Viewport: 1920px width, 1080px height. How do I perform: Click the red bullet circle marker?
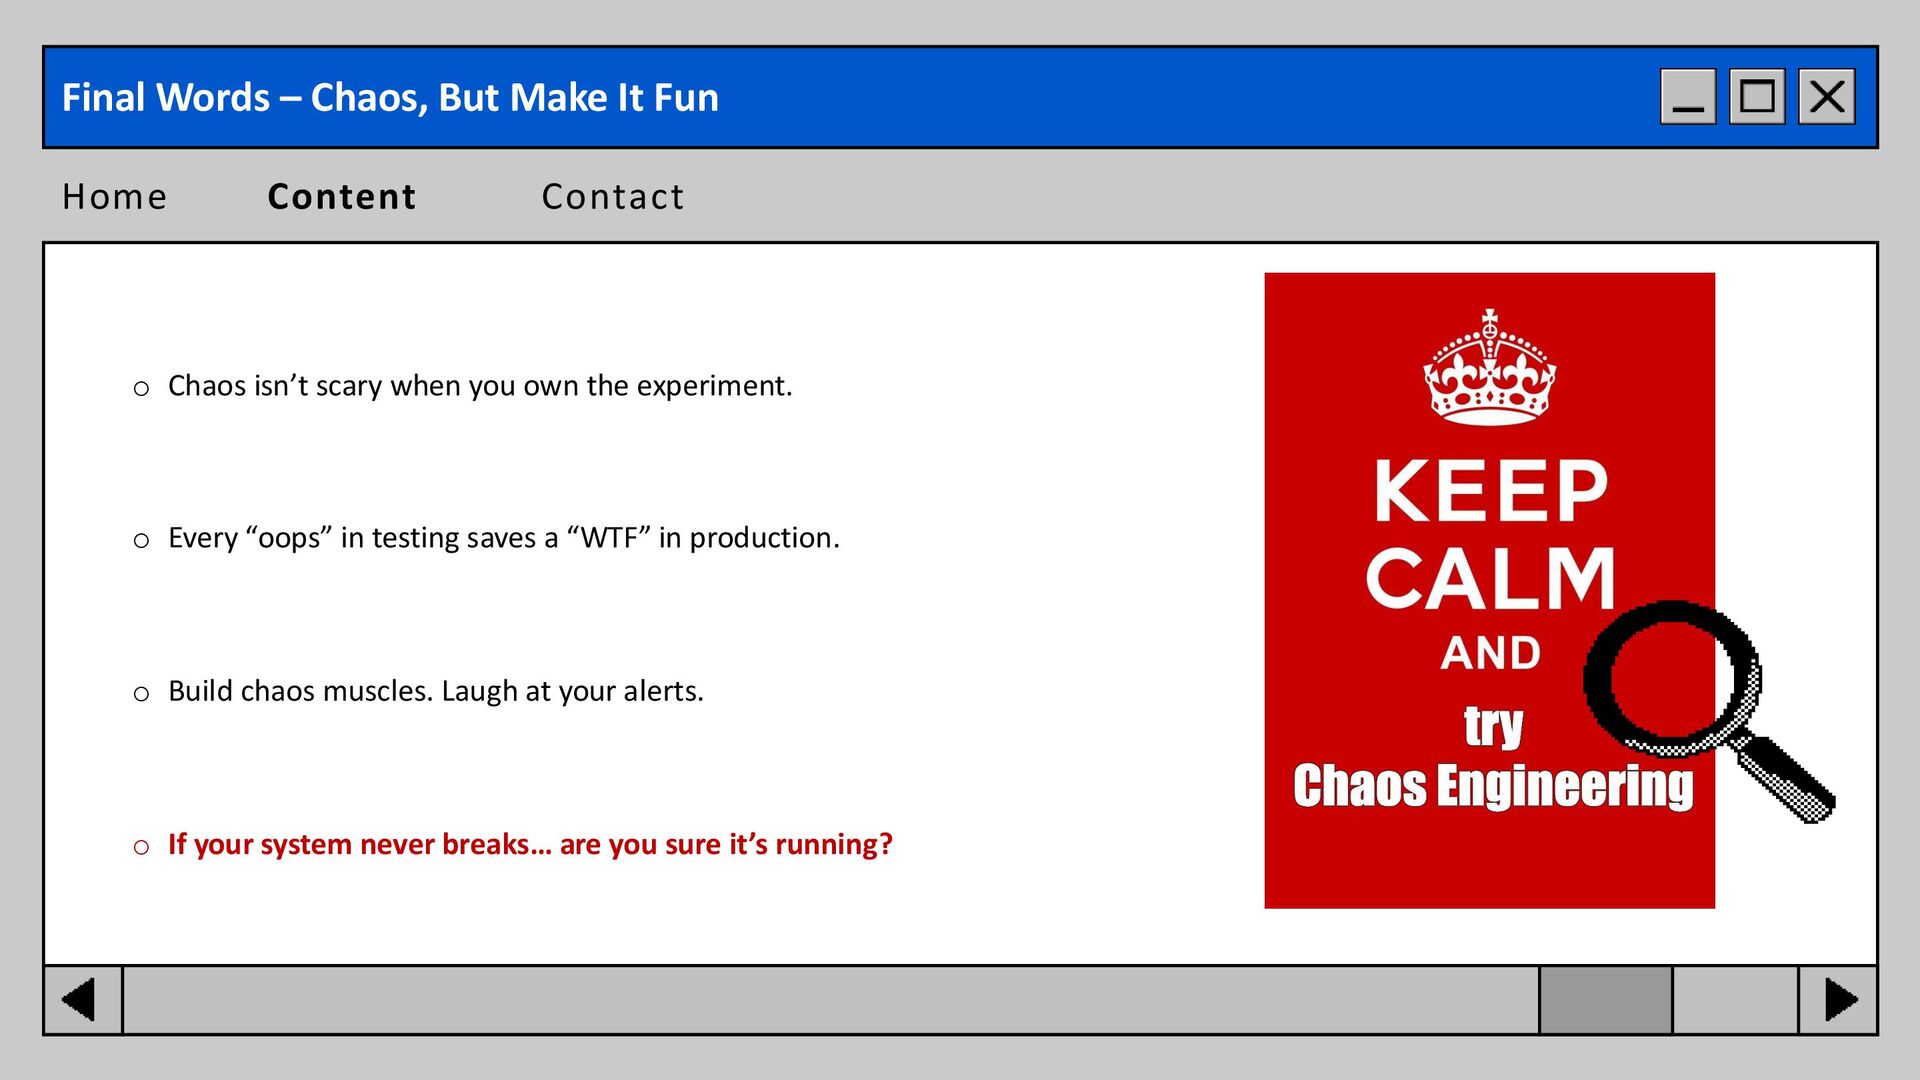click(141, 848)
